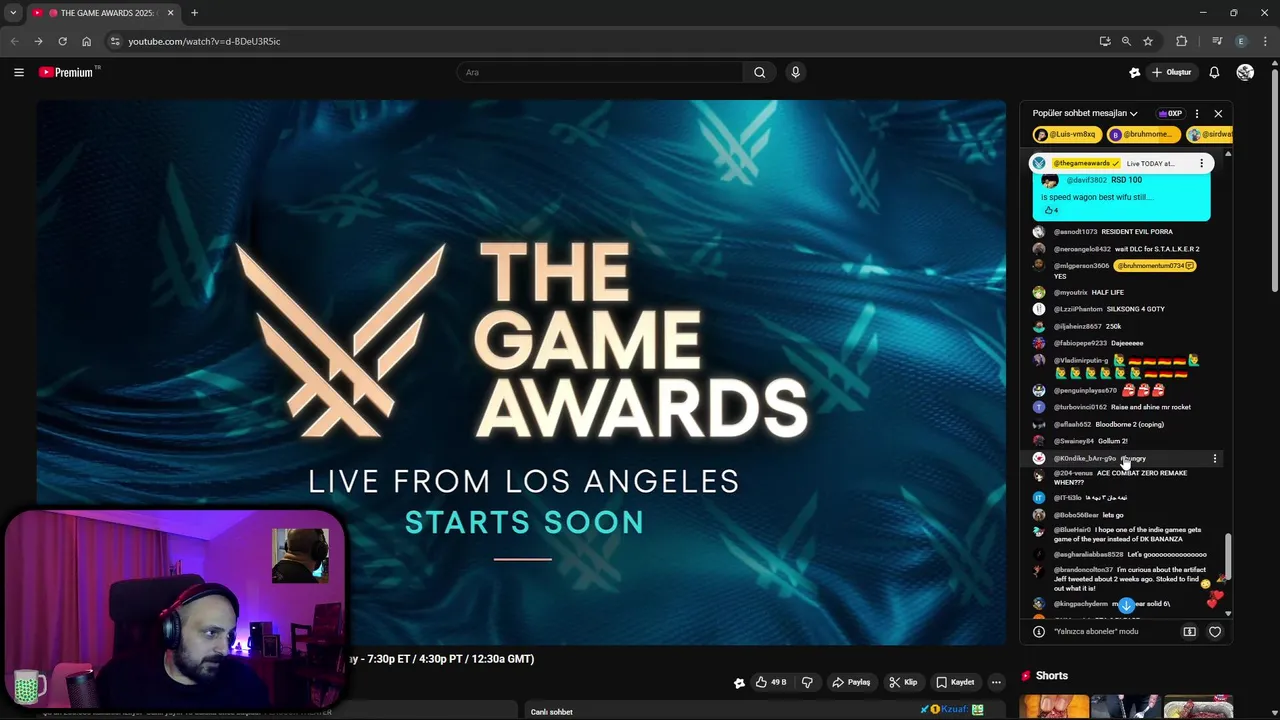Go to the YouTube Premium home logo
1280x720 pixels.
point(69,72)
